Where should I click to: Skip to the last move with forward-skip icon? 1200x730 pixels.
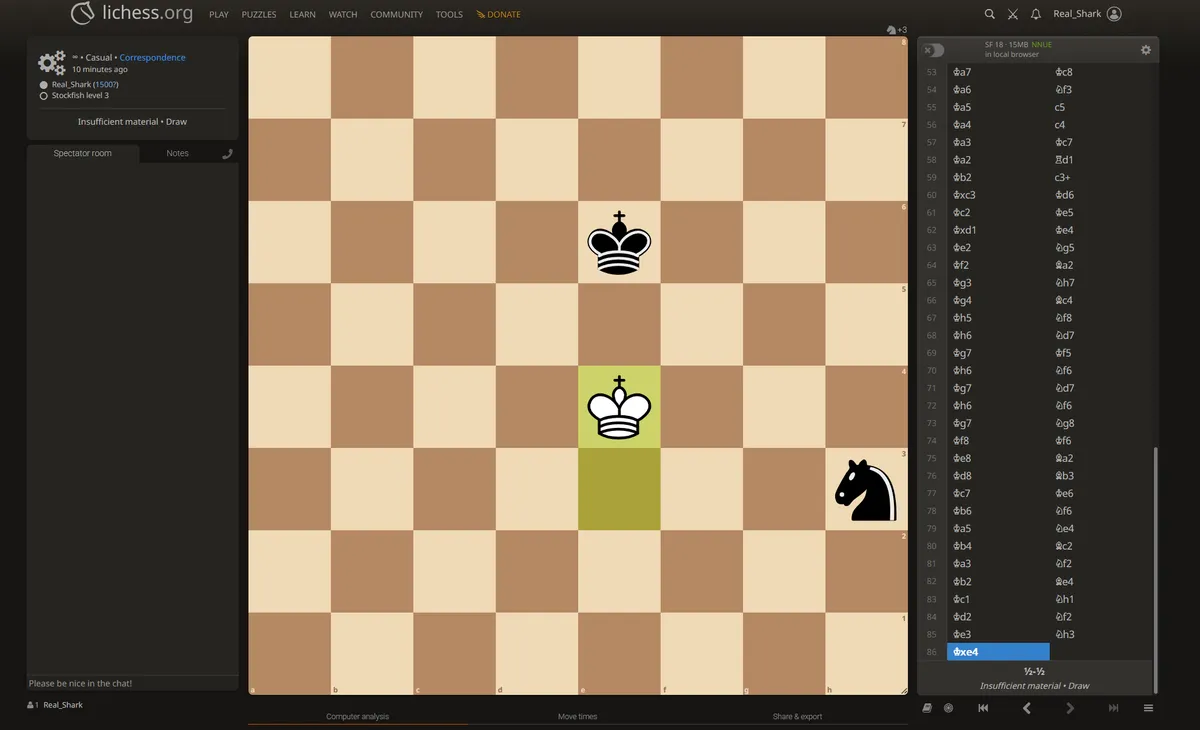click(1113, 707)
